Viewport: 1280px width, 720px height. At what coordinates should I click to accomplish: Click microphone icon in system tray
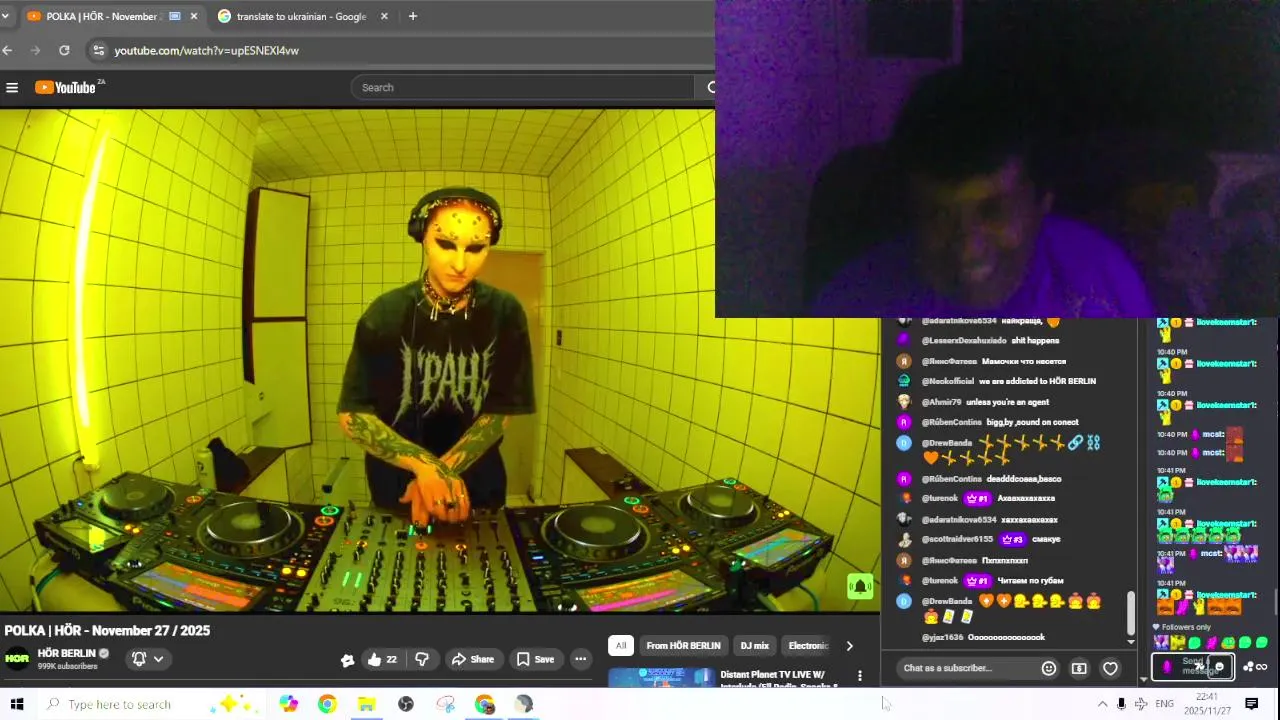pyautogui.click(x=1121, y=704)
